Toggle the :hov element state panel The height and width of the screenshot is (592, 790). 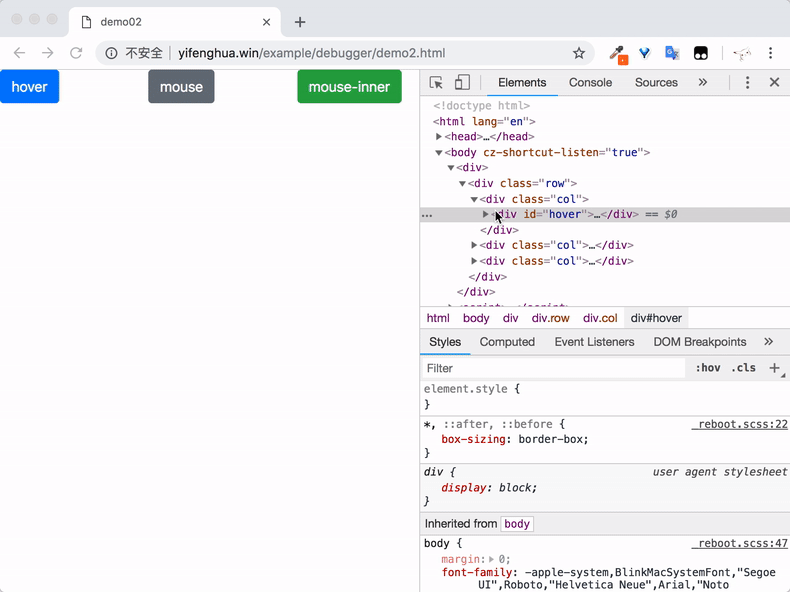coord(708,368)
